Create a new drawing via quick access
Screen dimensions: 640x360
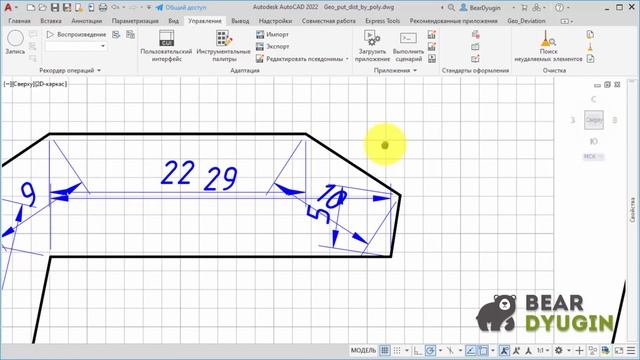pos(31,7)
